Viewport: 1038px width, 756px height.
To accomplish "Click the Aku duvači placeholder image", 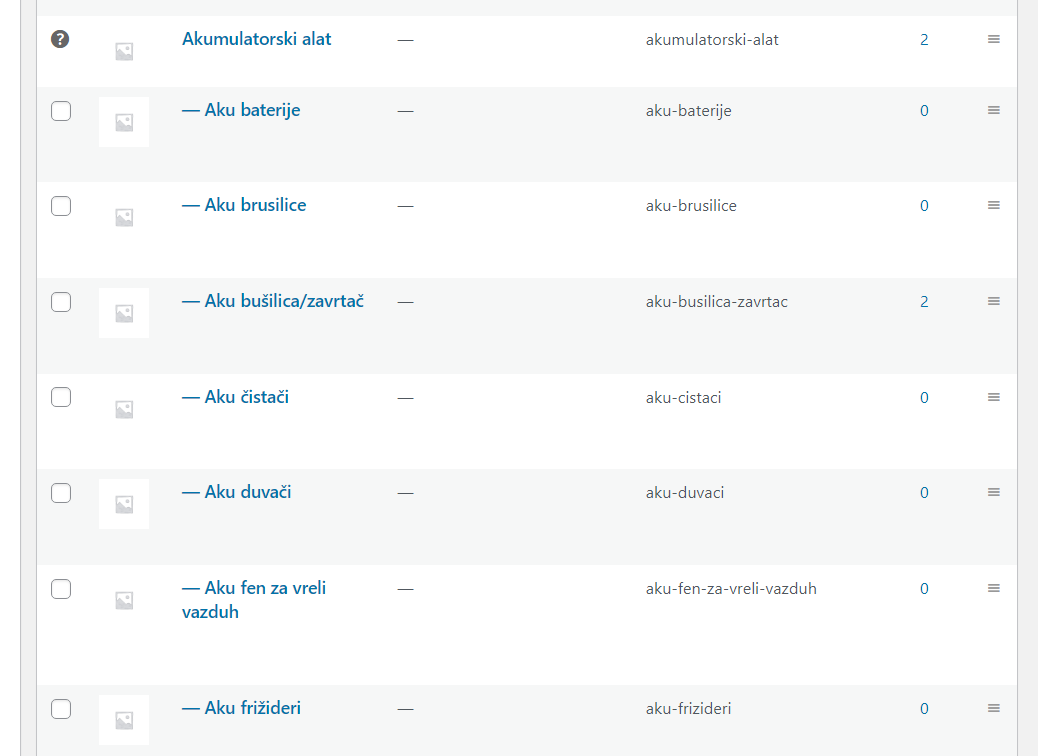I will [x=124, y=504].
